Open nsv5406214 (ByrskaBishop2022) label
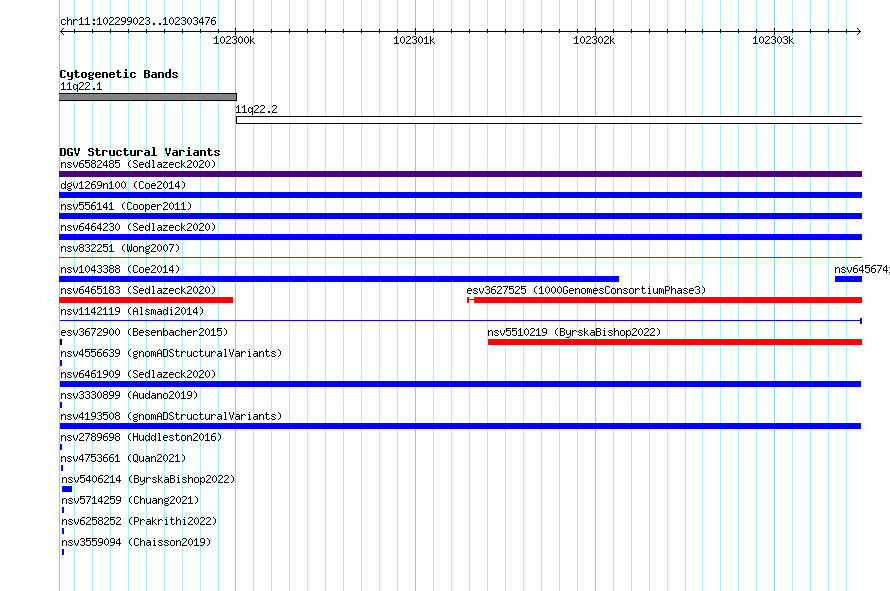The image size is (890, 591). 148,479
